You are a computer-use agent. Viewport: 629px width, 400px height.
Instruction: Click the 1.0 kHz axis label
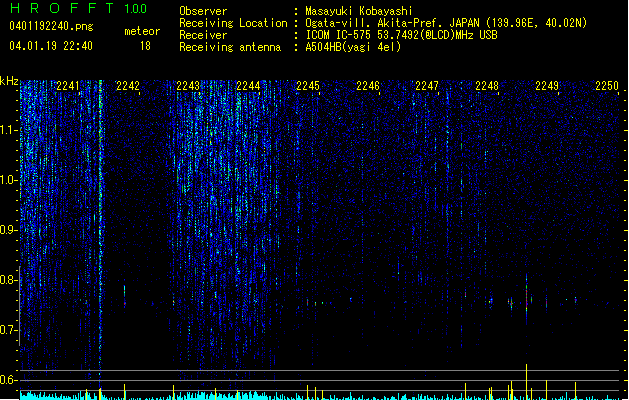click(9, 180)
